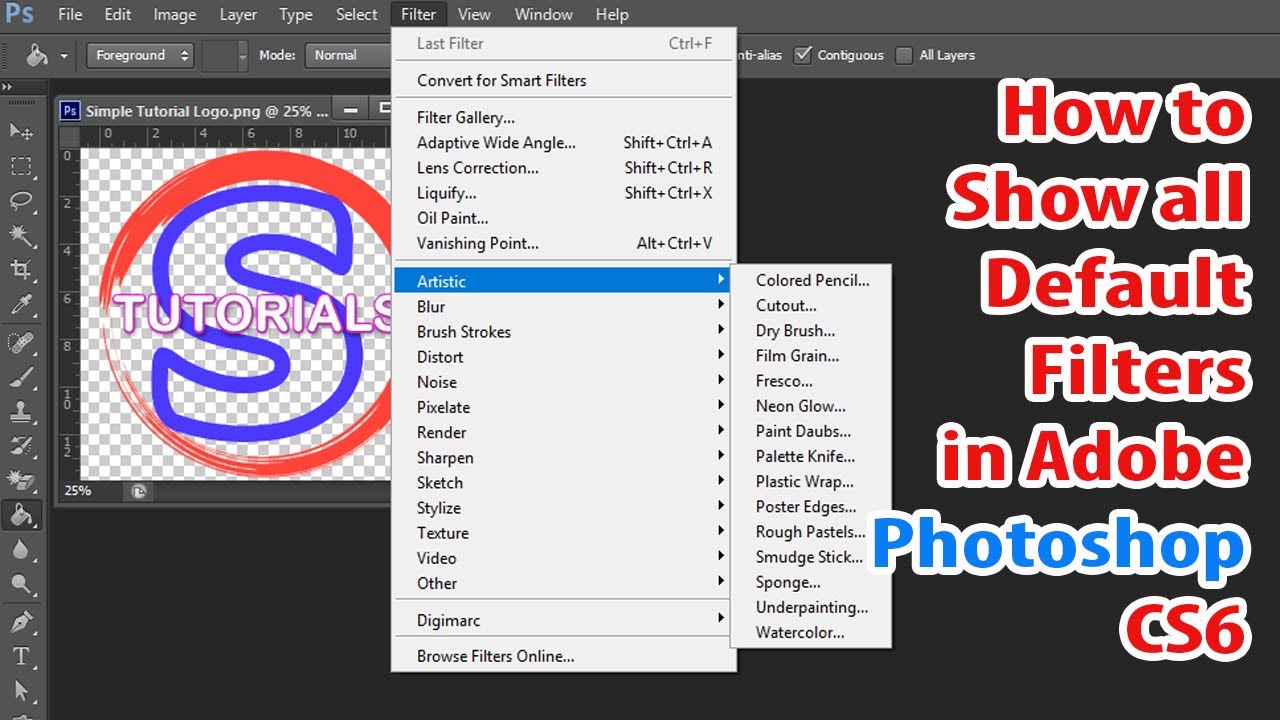Expand the Render filter submenu
The width and height of the screenshot is (1280, 720).
564,432
